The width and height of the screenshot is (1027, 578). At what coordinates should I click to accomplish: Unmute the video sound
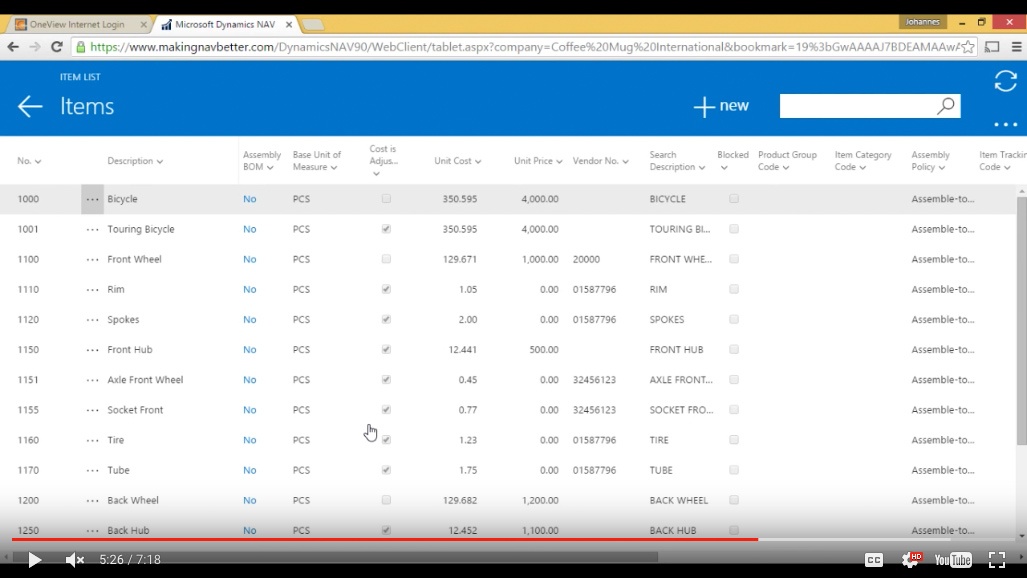tap(75, 560)
